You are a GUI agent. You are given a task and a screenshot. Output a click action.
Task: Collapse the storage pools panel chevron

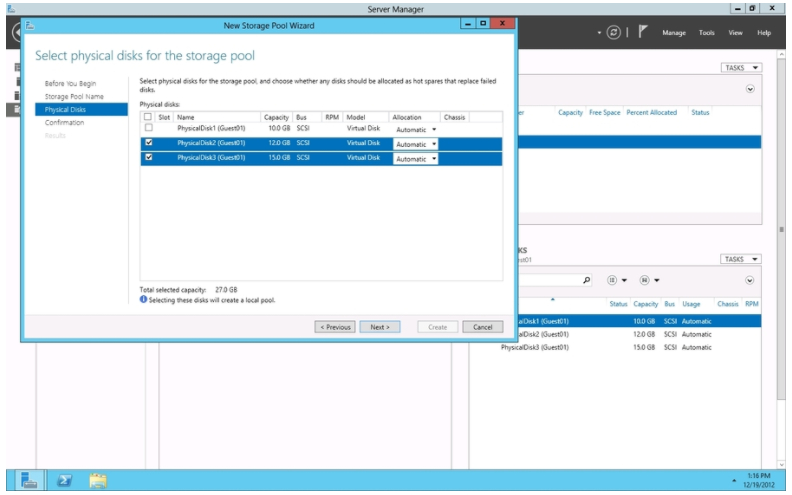click(x=750, y=89)
